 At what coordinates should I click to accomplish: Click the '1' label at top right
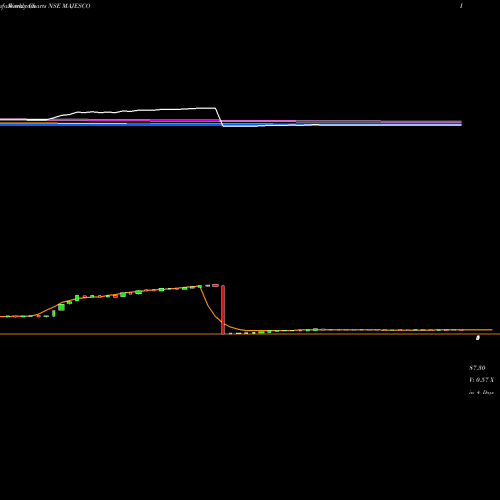tap(461, 6)
